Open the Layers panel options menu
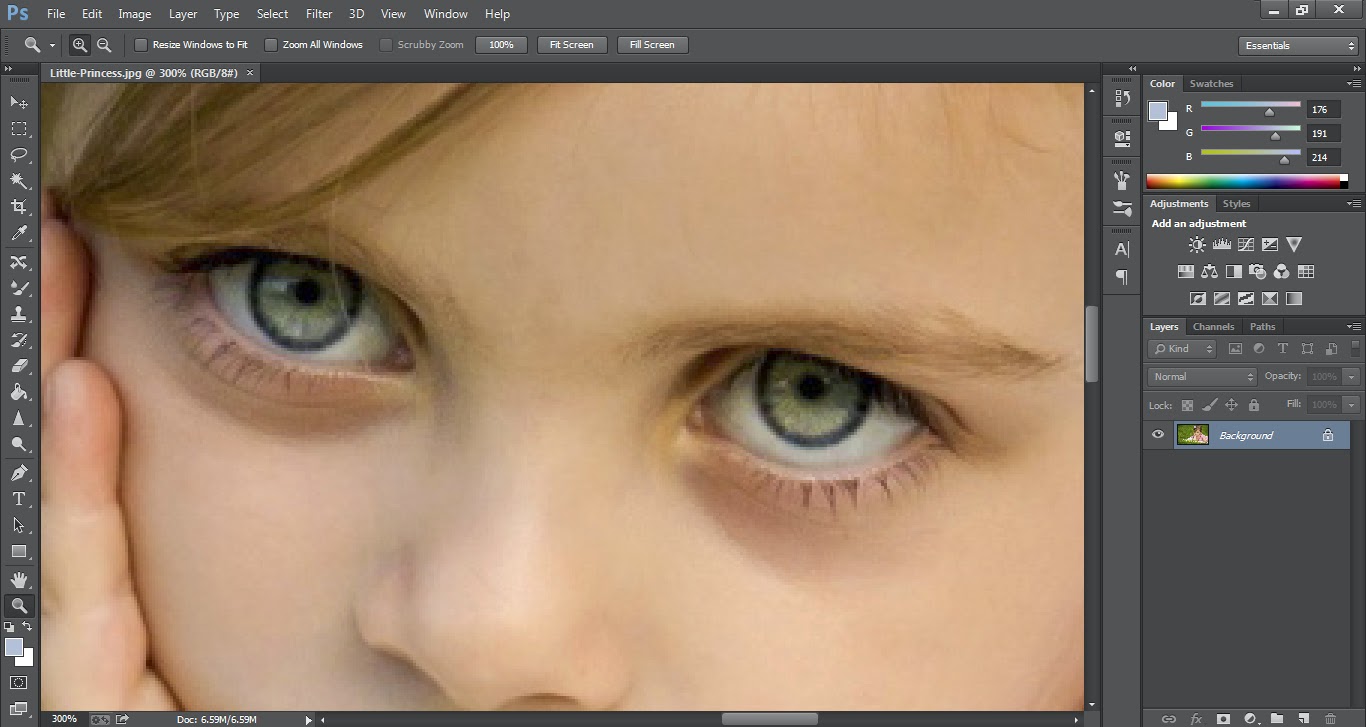 [x=1353, y=327]
